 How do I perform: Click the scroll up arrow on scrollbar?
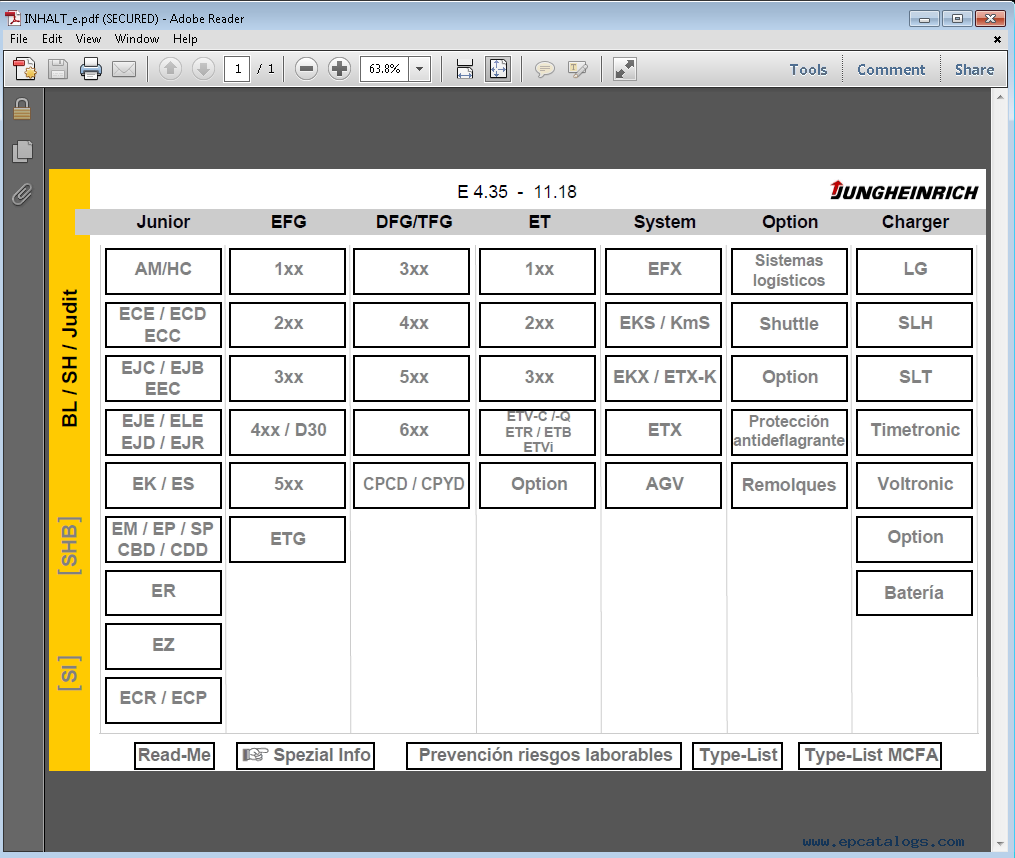(1000, 98)
